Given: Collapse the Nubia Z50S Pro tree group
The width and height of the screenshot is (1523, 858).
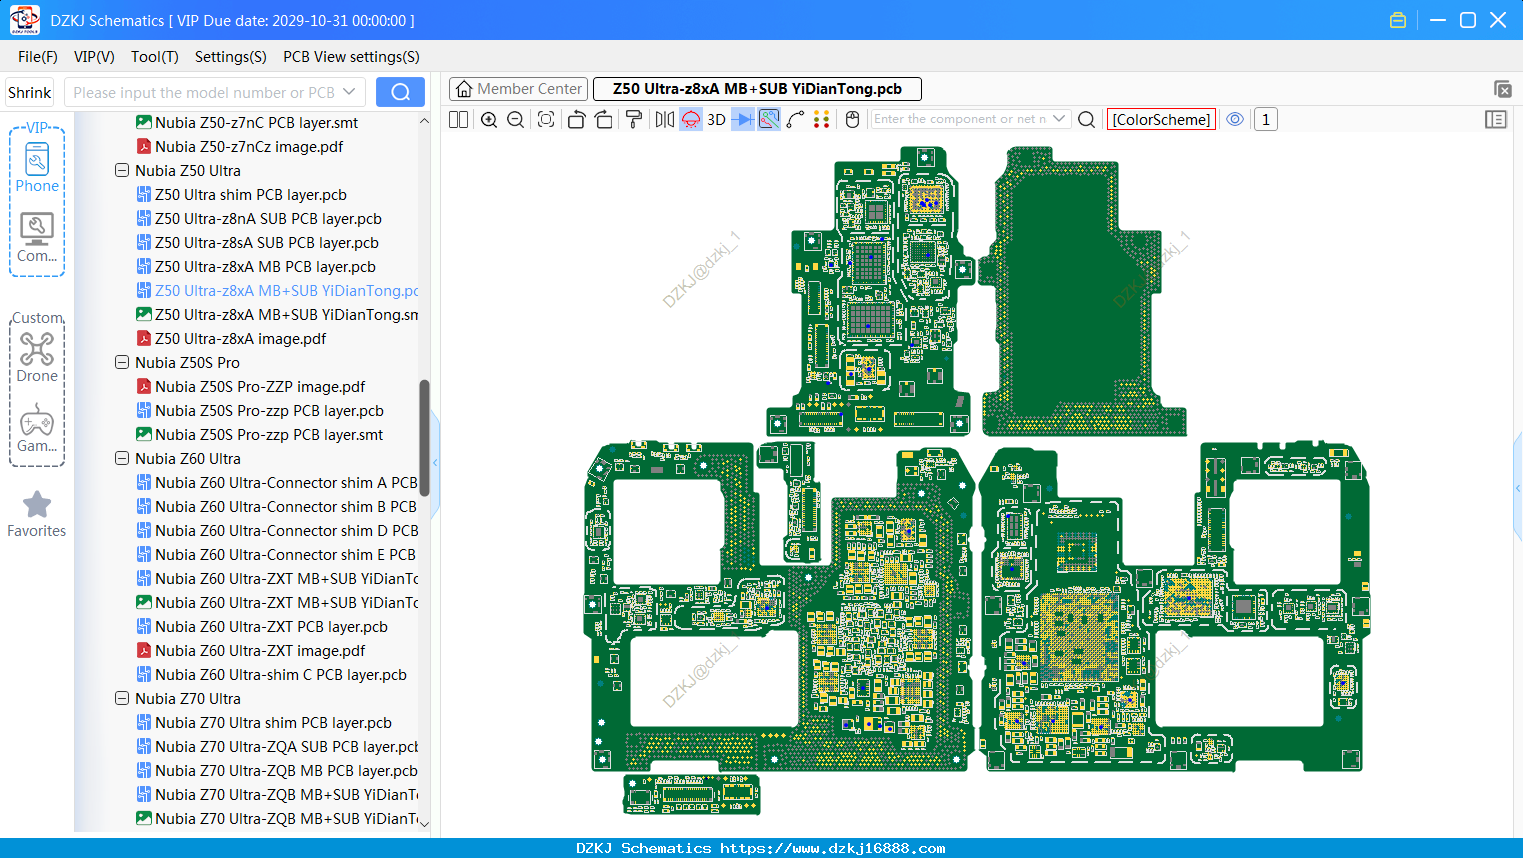Looking at the screenshot, I should 122,363.
